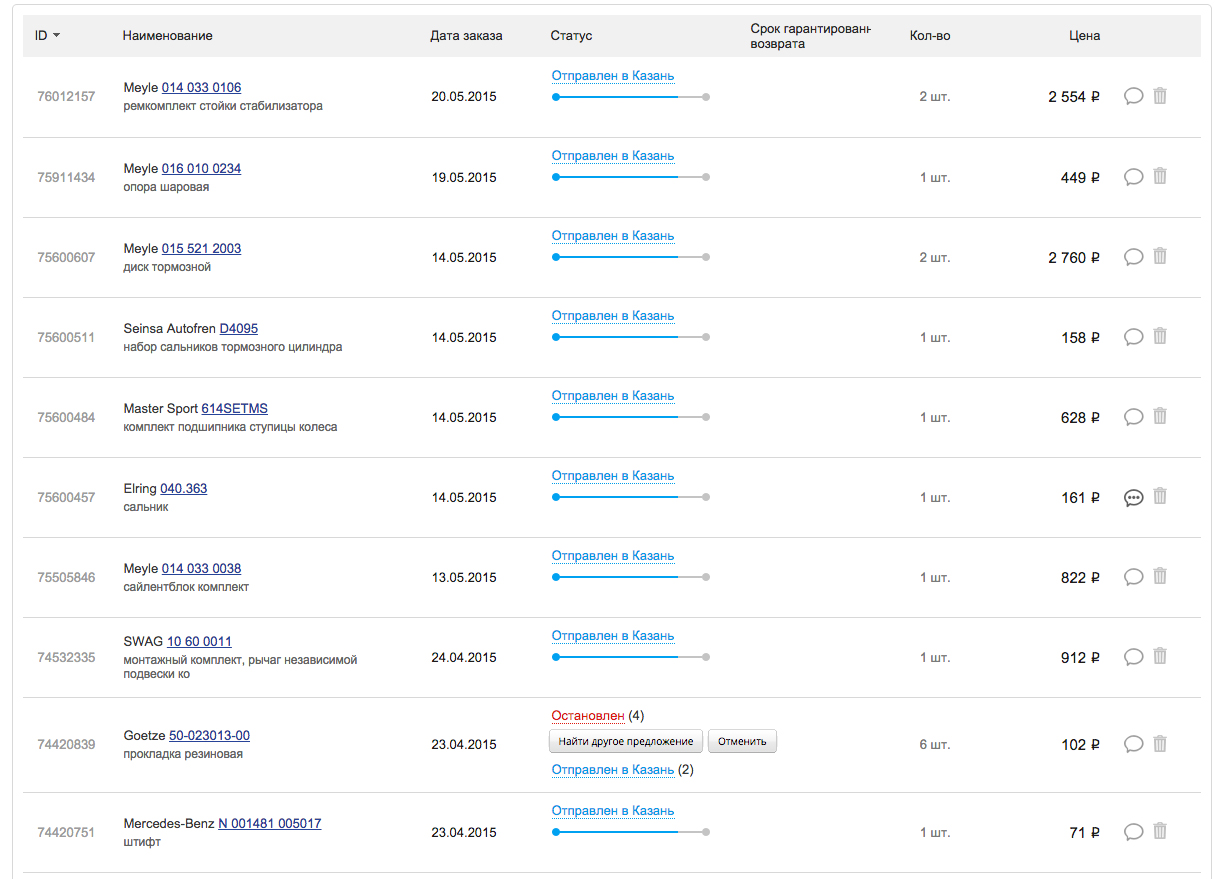
Task: Click trash icon for order 75600484
Action: 1160,416
